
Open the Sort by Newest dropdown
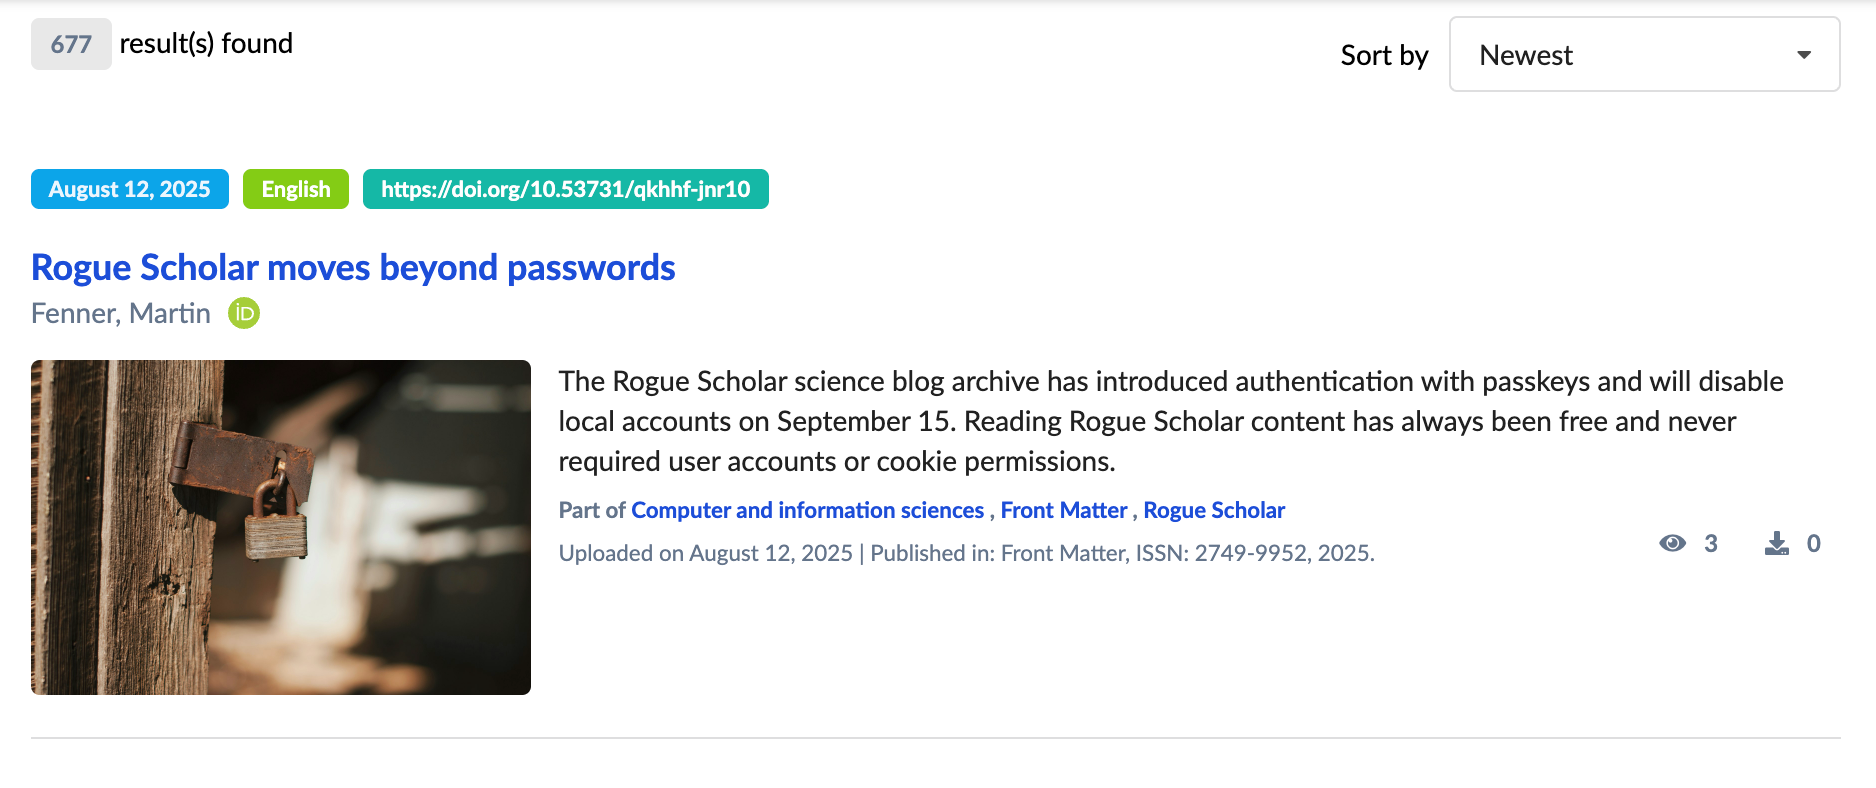click(x=1643, y=55)
